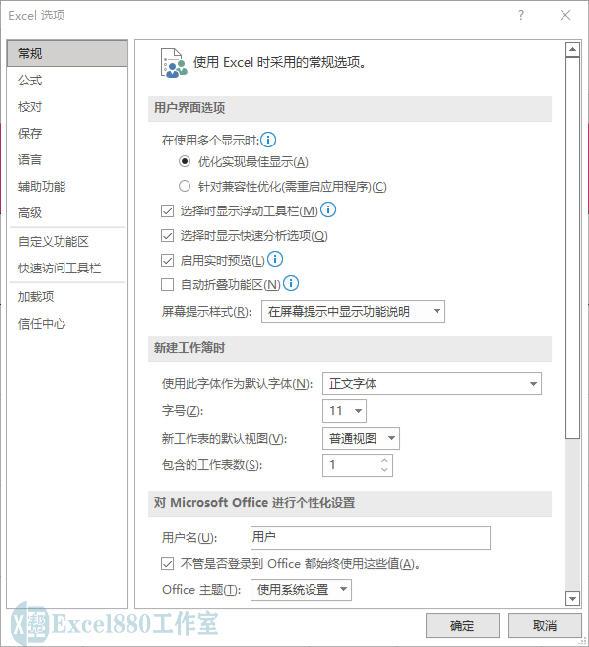Screen dimensions: 589x647
Task: Click info icon next to 自动折叠功能区
Action: (291, 283)
